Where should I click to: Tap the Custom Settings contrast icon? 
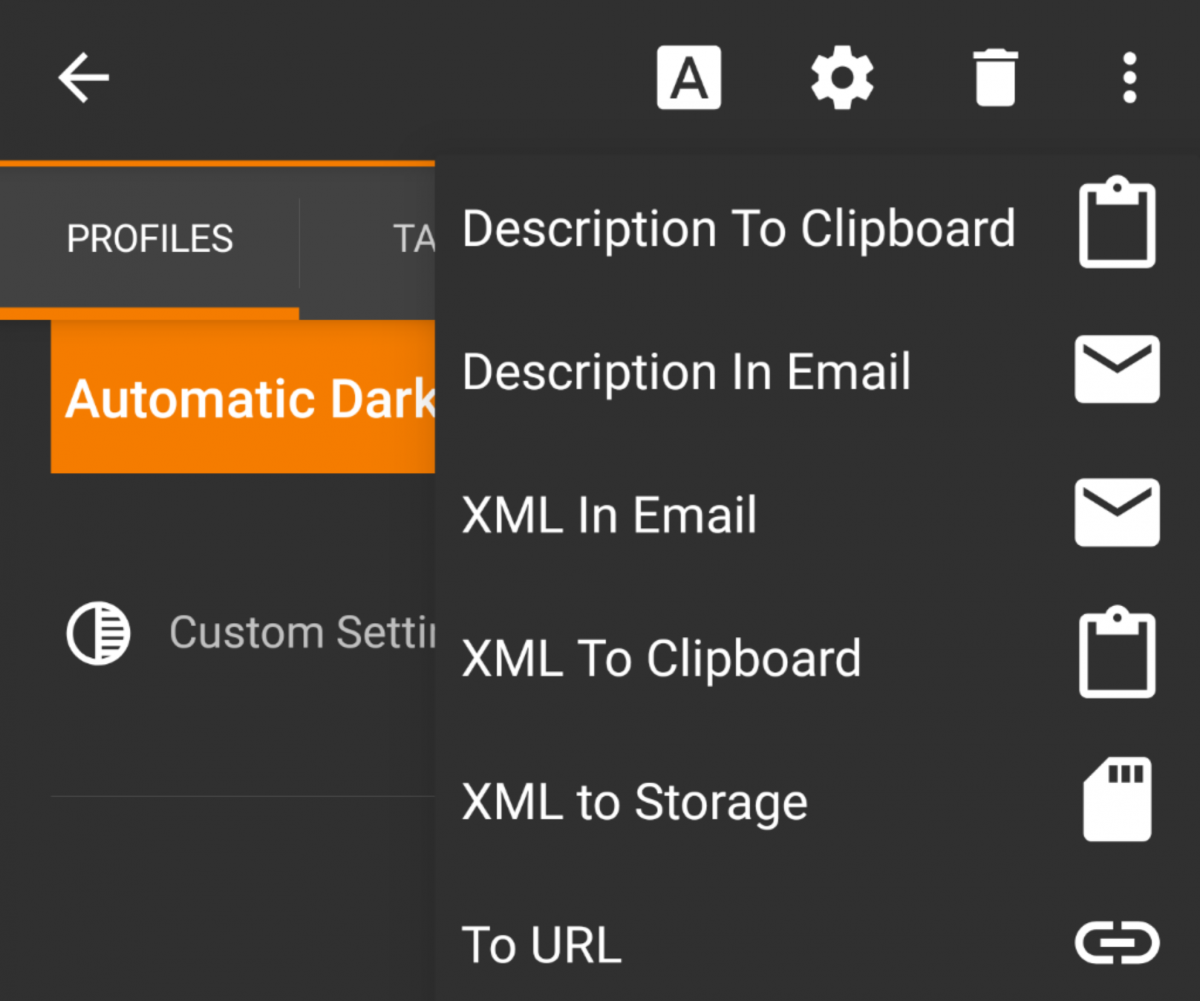98,632
